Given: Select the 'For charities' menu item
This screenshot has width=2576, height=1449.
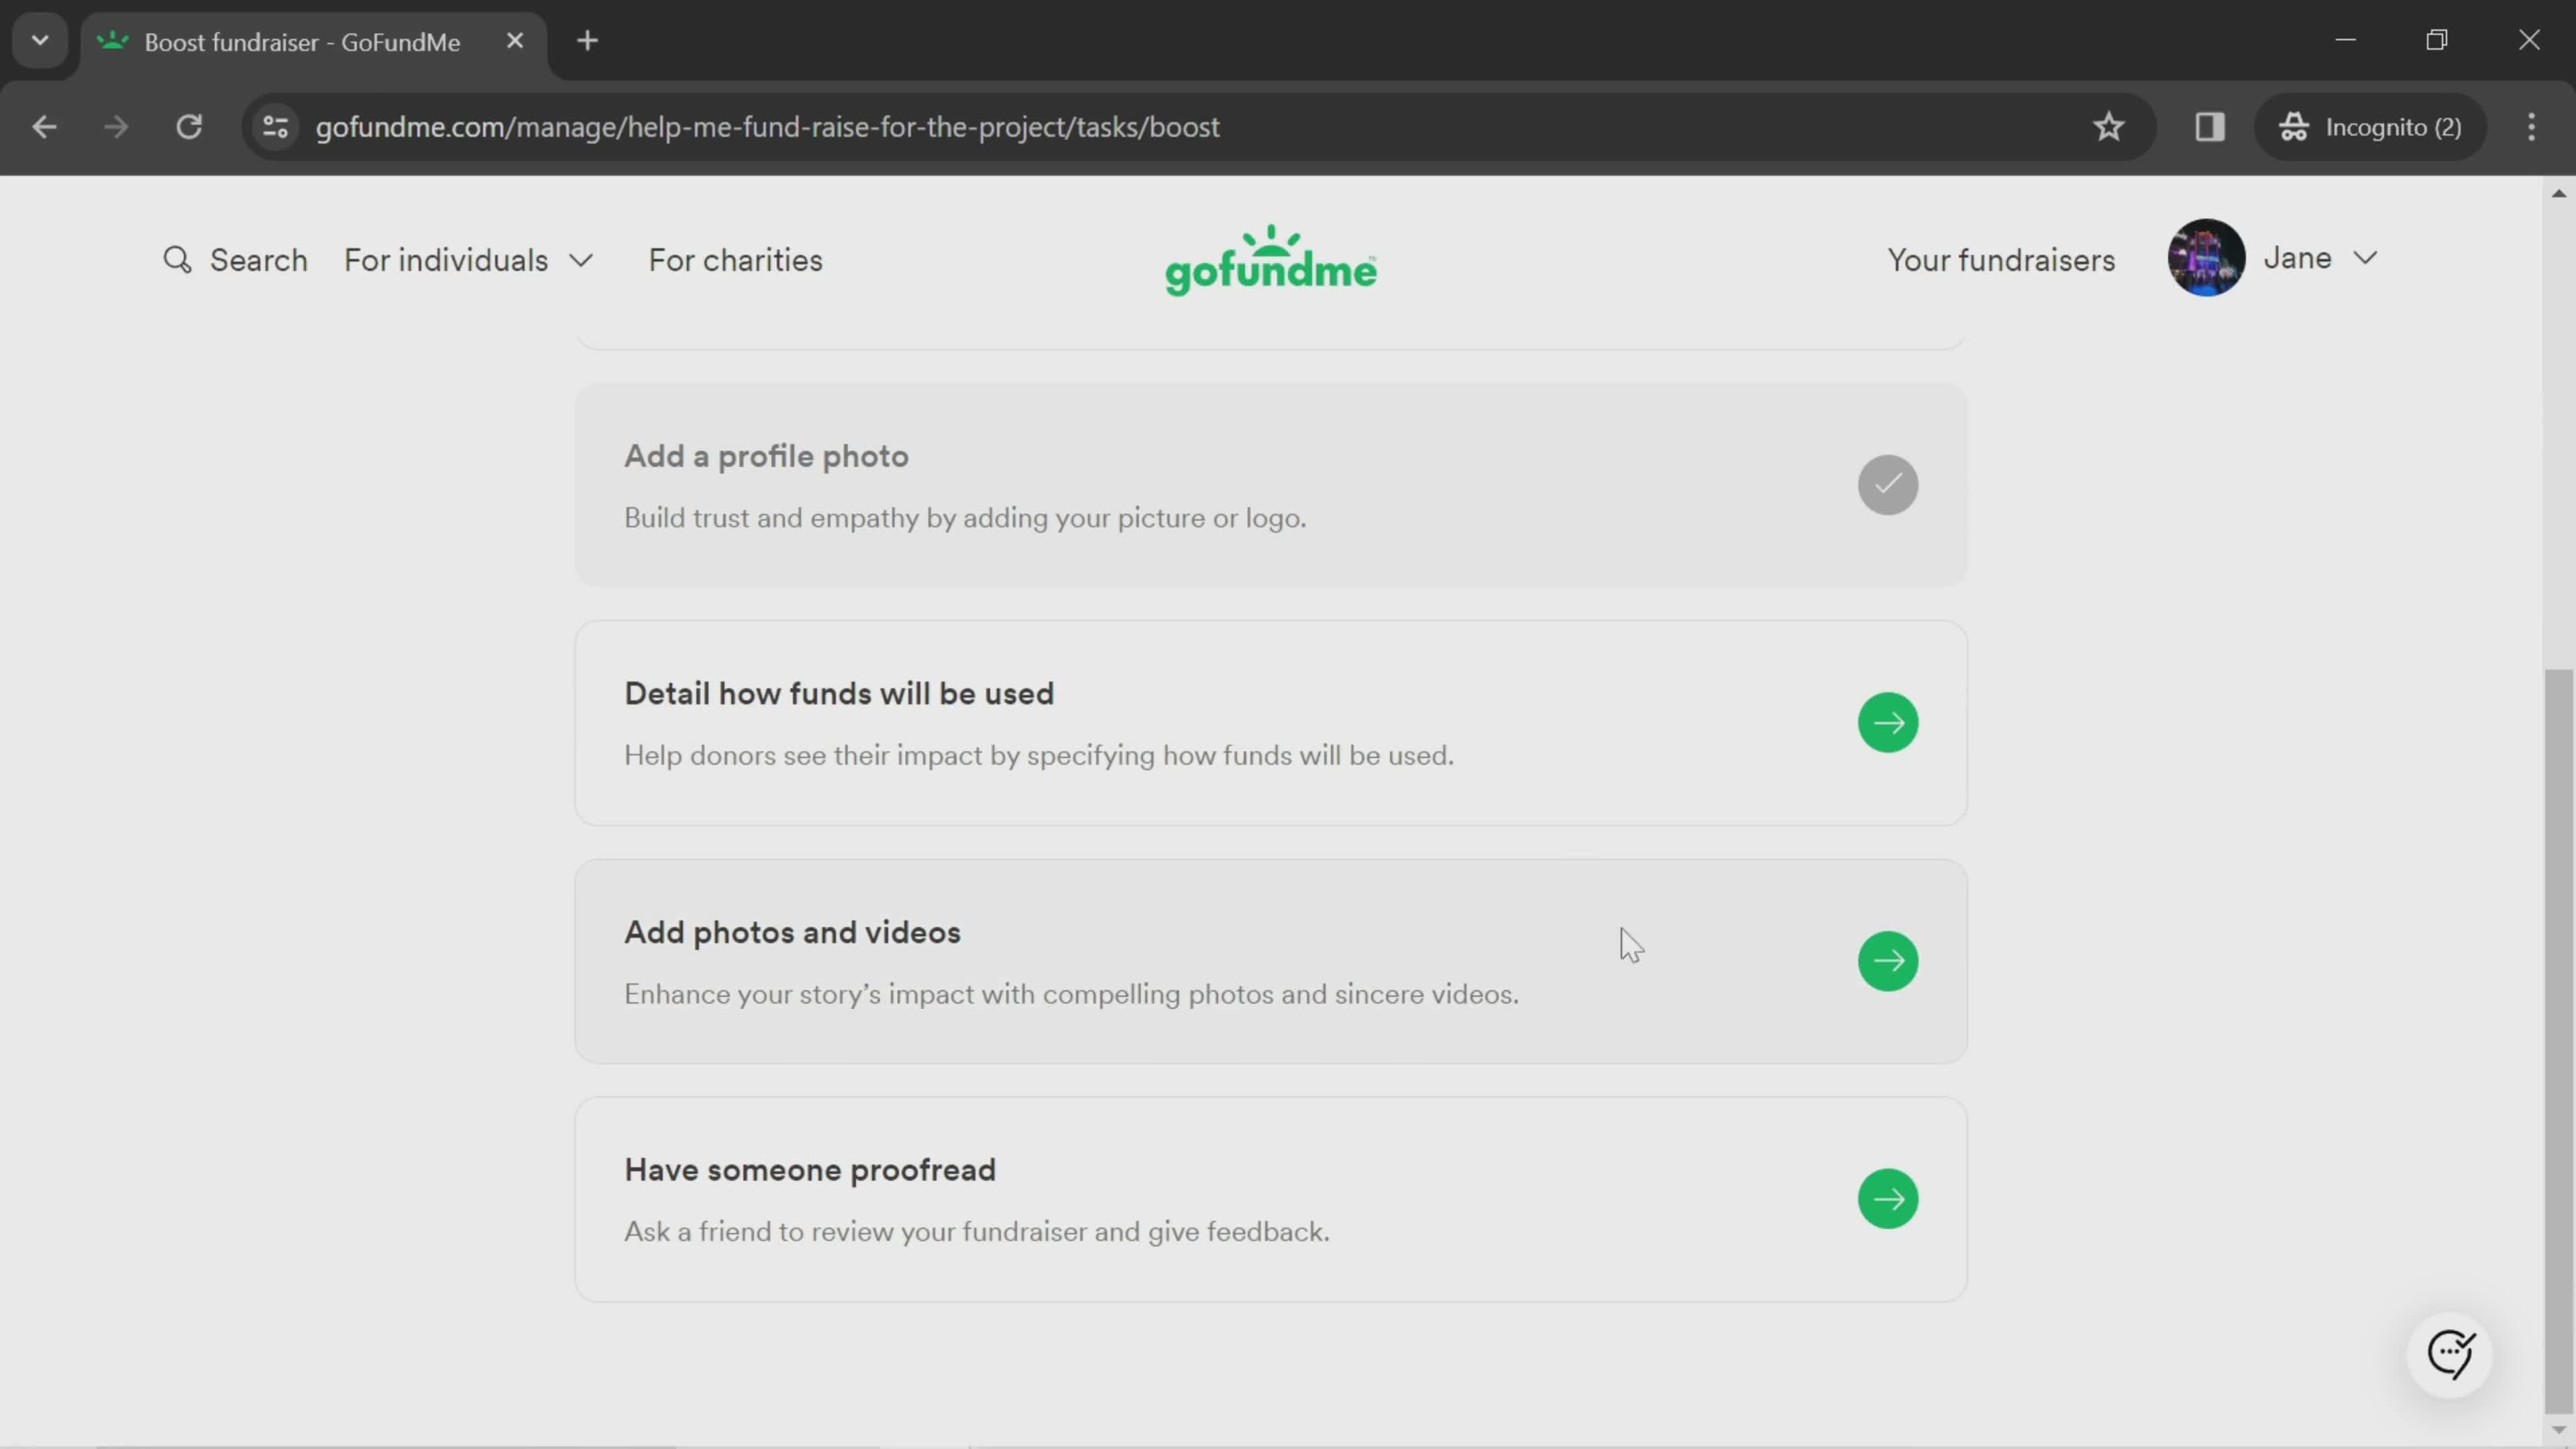Looking at the screenshot, I should click(x=735, y=260).
